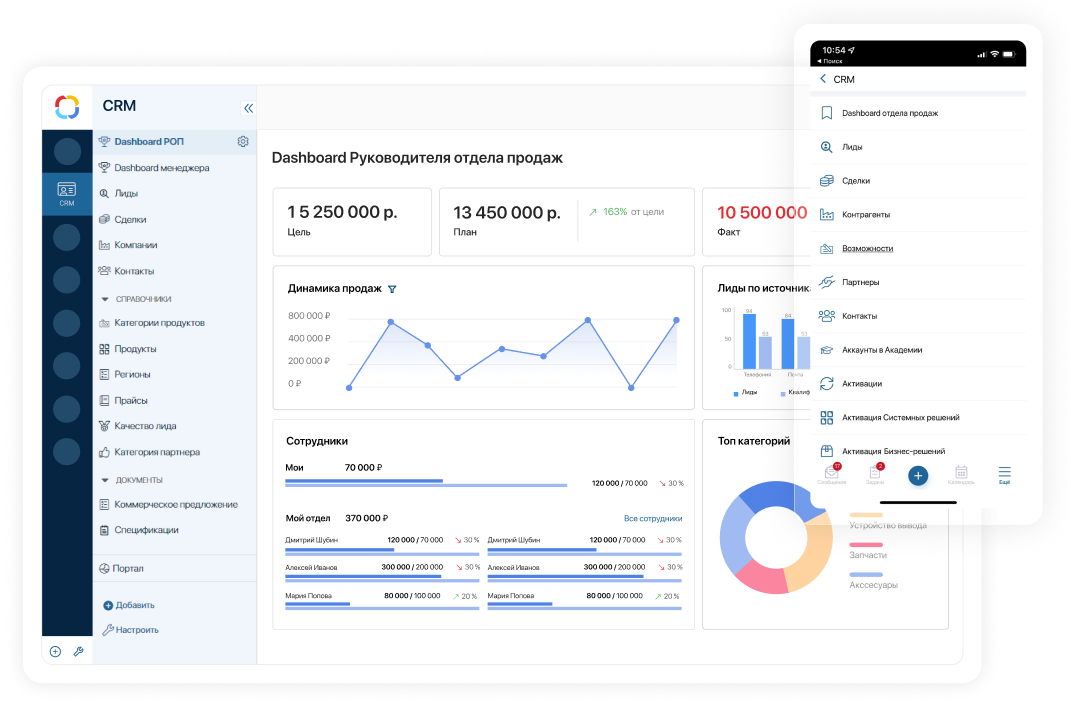Click the plus circle icon at rail bottom
The width and height of the screenshot is (1084, 706).
pyautogui.click(x=55, y=651)
